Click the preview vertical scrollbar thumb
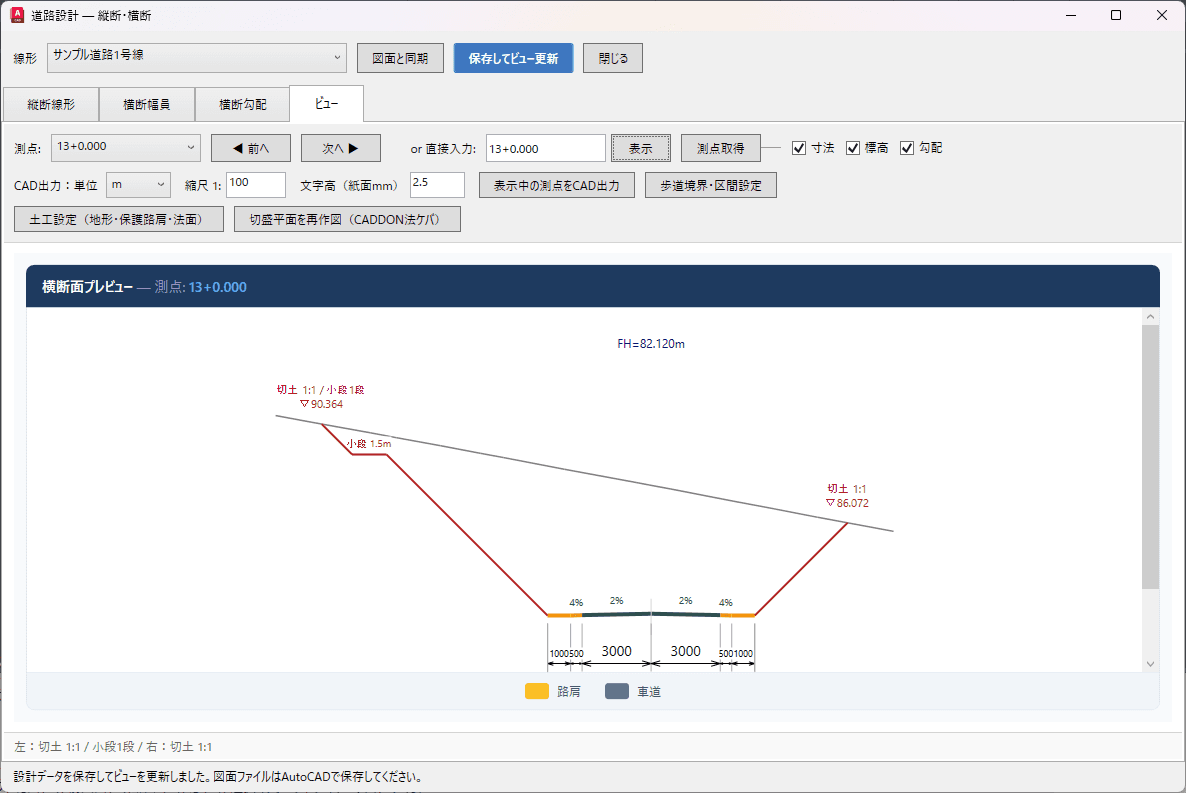Viewport: 1186px width, 793px height. pyautogui.click(x=1150, y=456)
